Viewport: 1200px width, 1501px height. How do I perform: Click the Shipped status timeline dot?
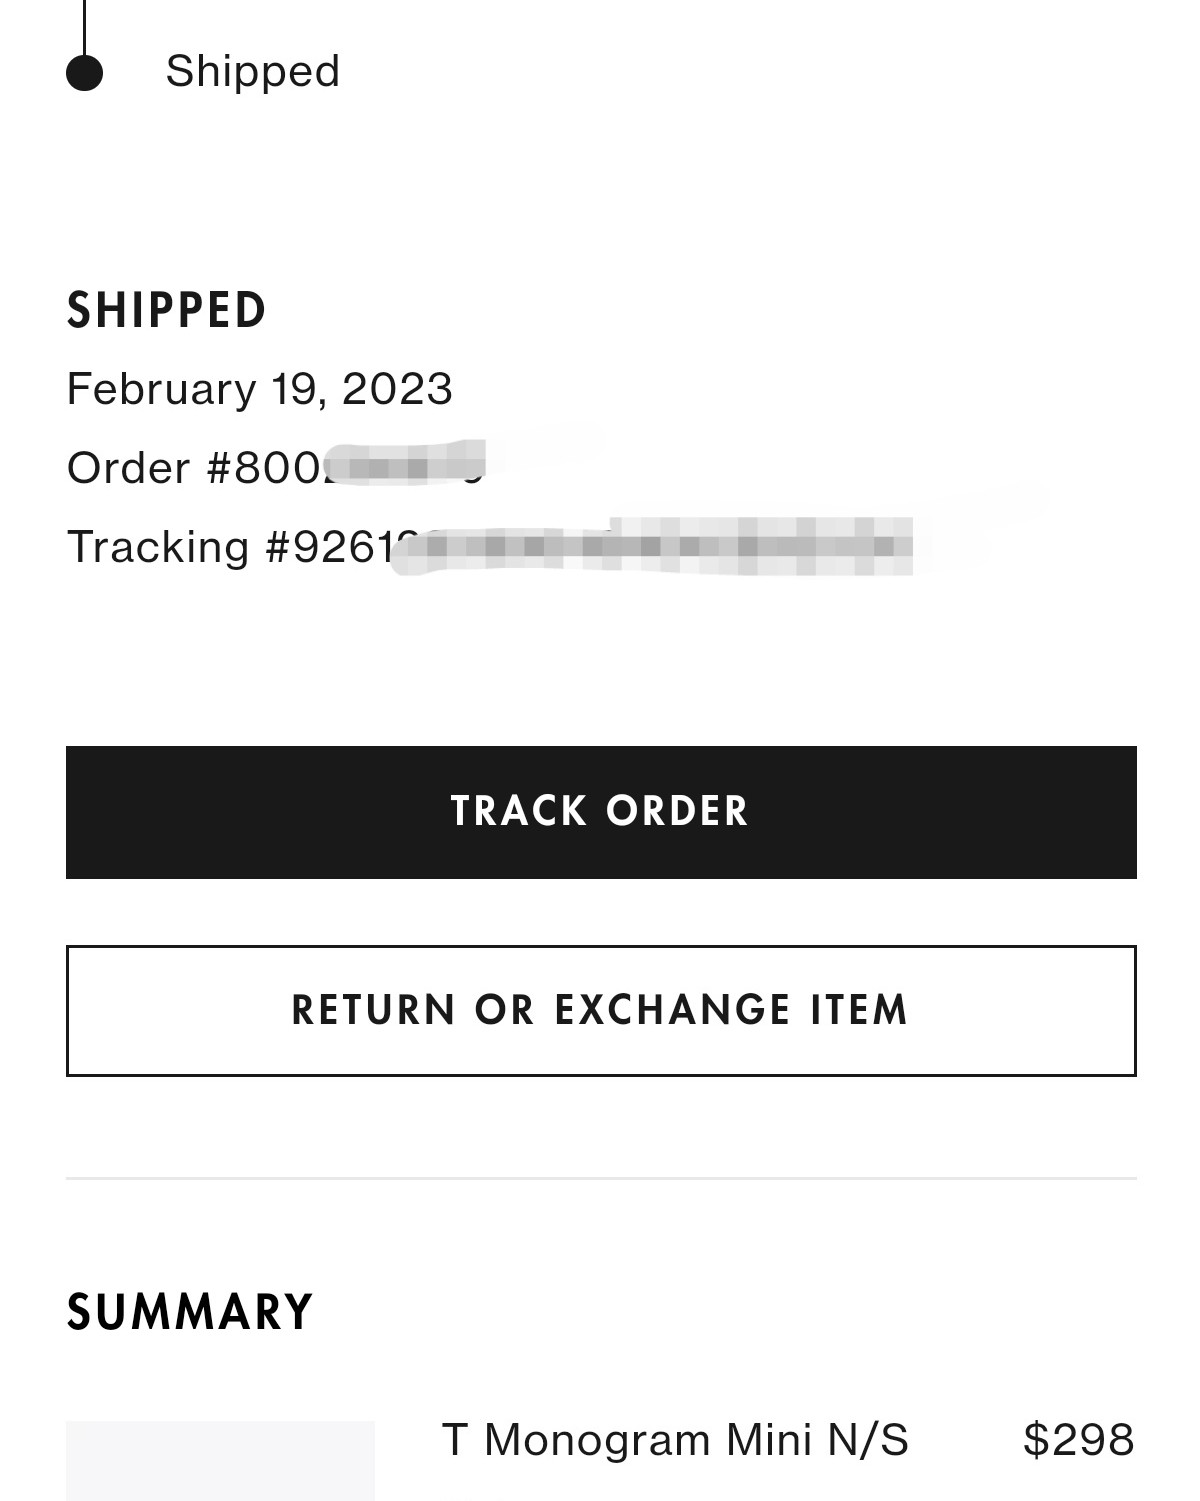[x=84, y=73]
